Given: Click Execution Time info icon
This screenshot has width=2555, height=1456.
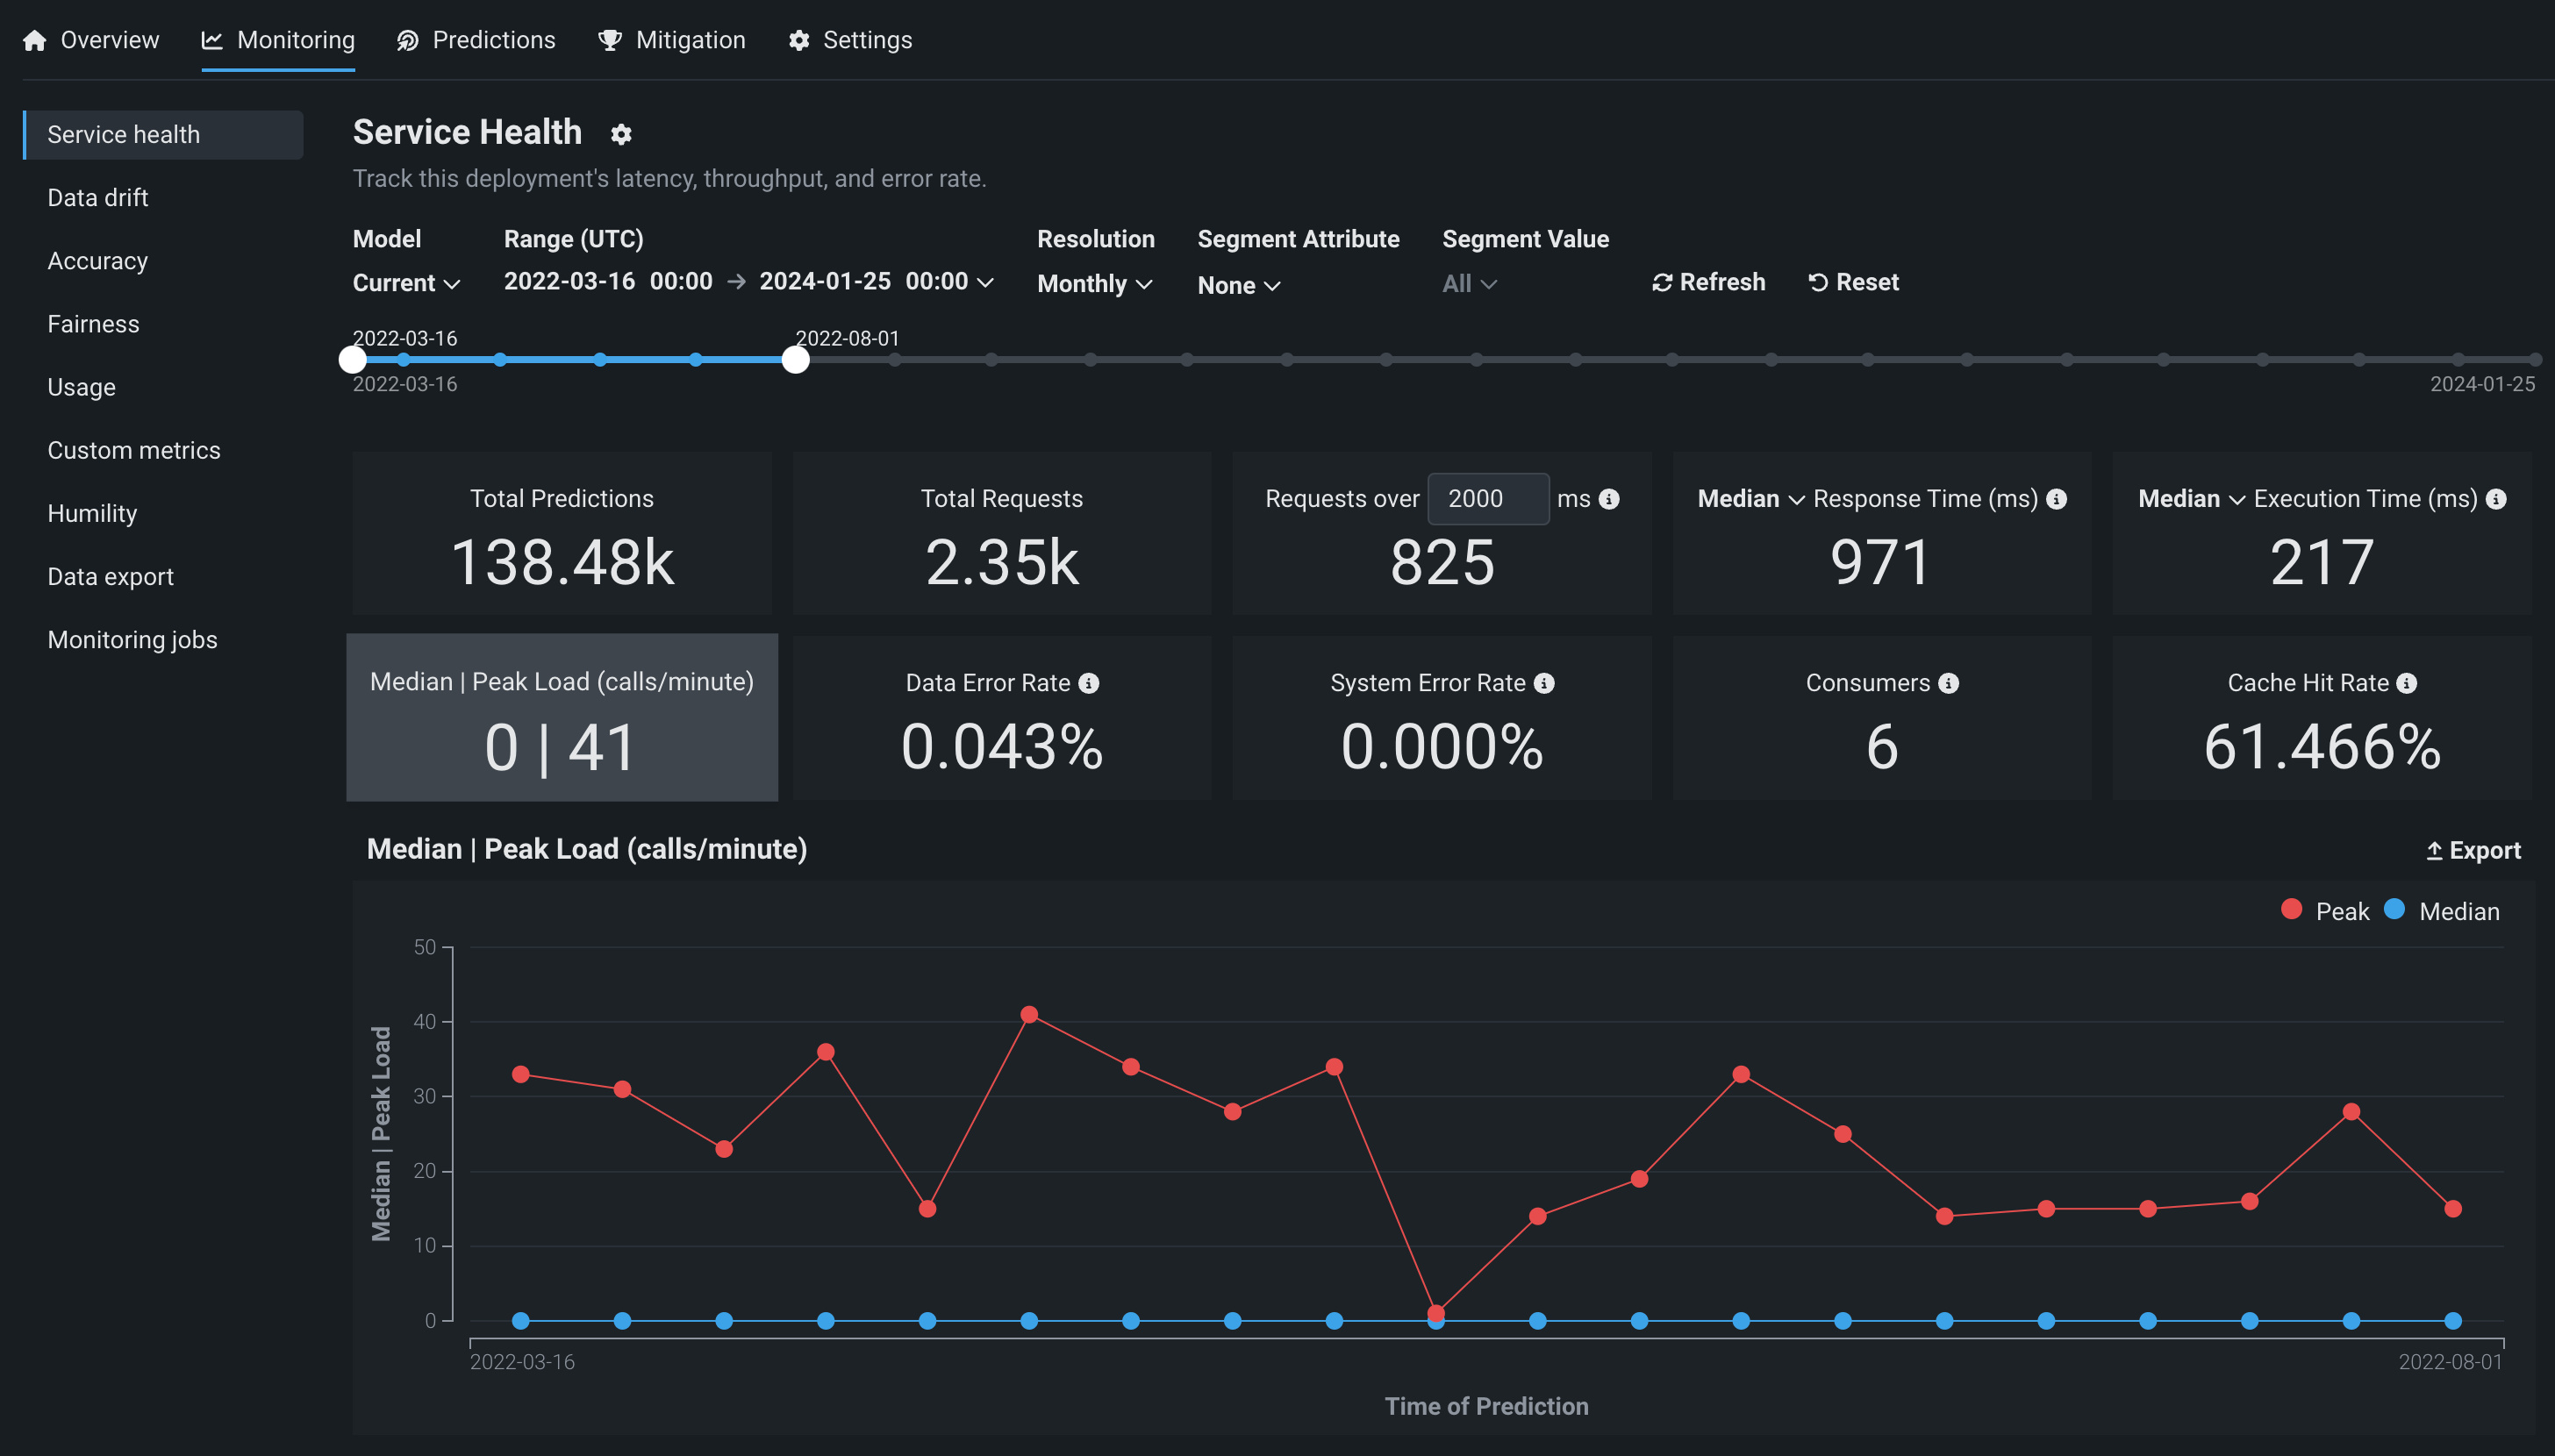Looking at the screenshot, I should point(2496,499).
